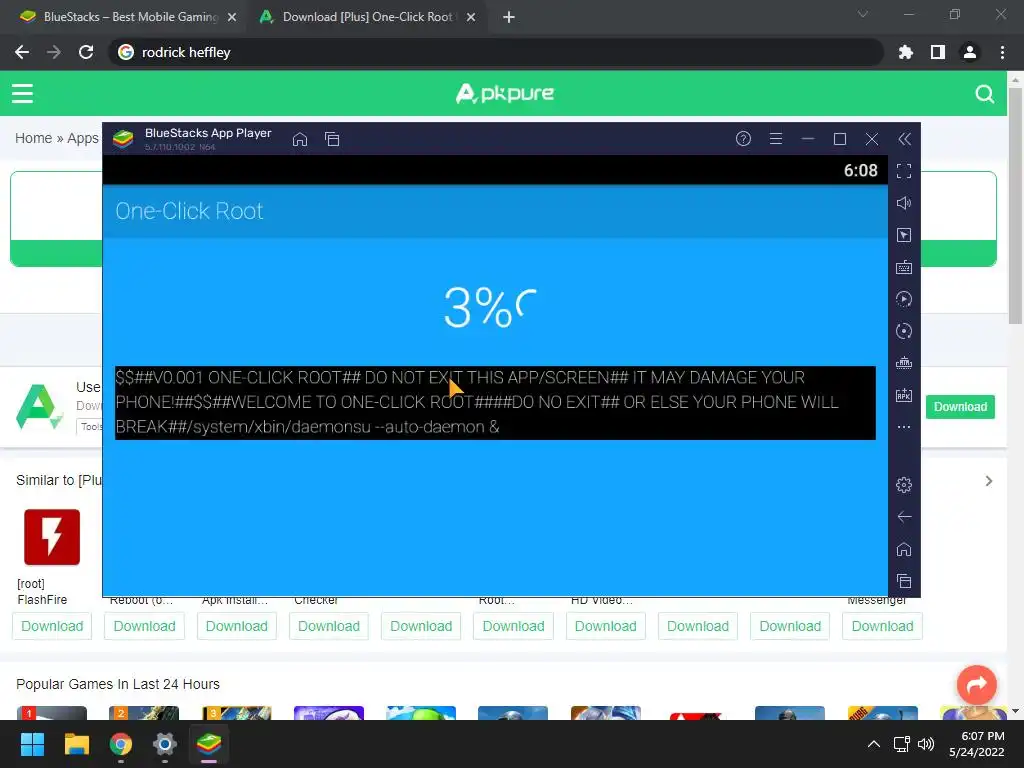Open BlueStacks help question mark icon

743,138
